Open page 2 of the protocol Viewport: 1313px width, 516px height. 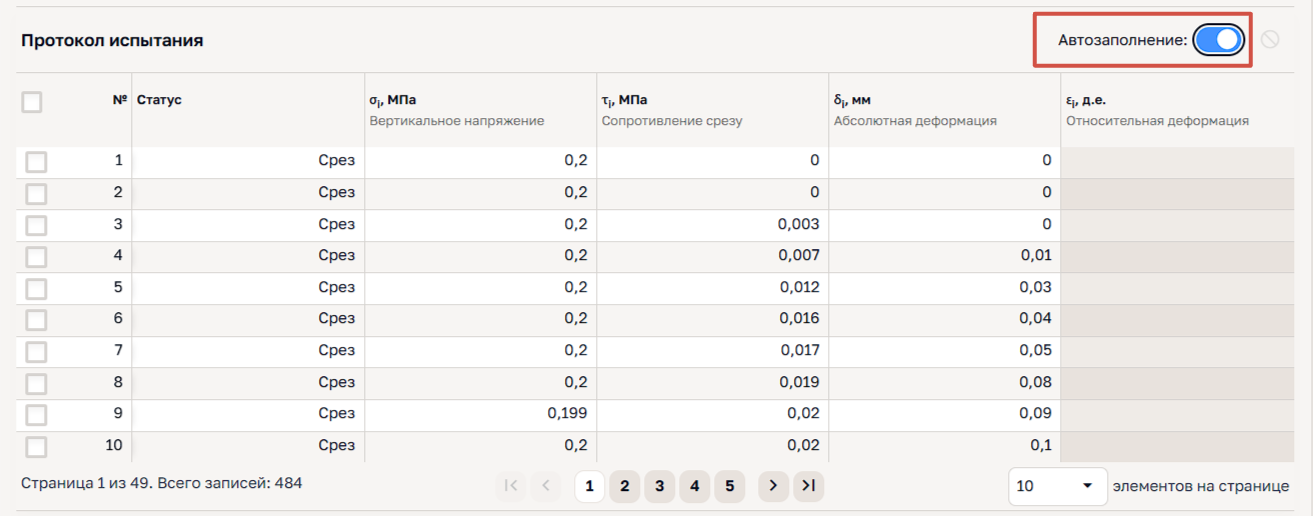pyautogui.click(x=624, y=486)
